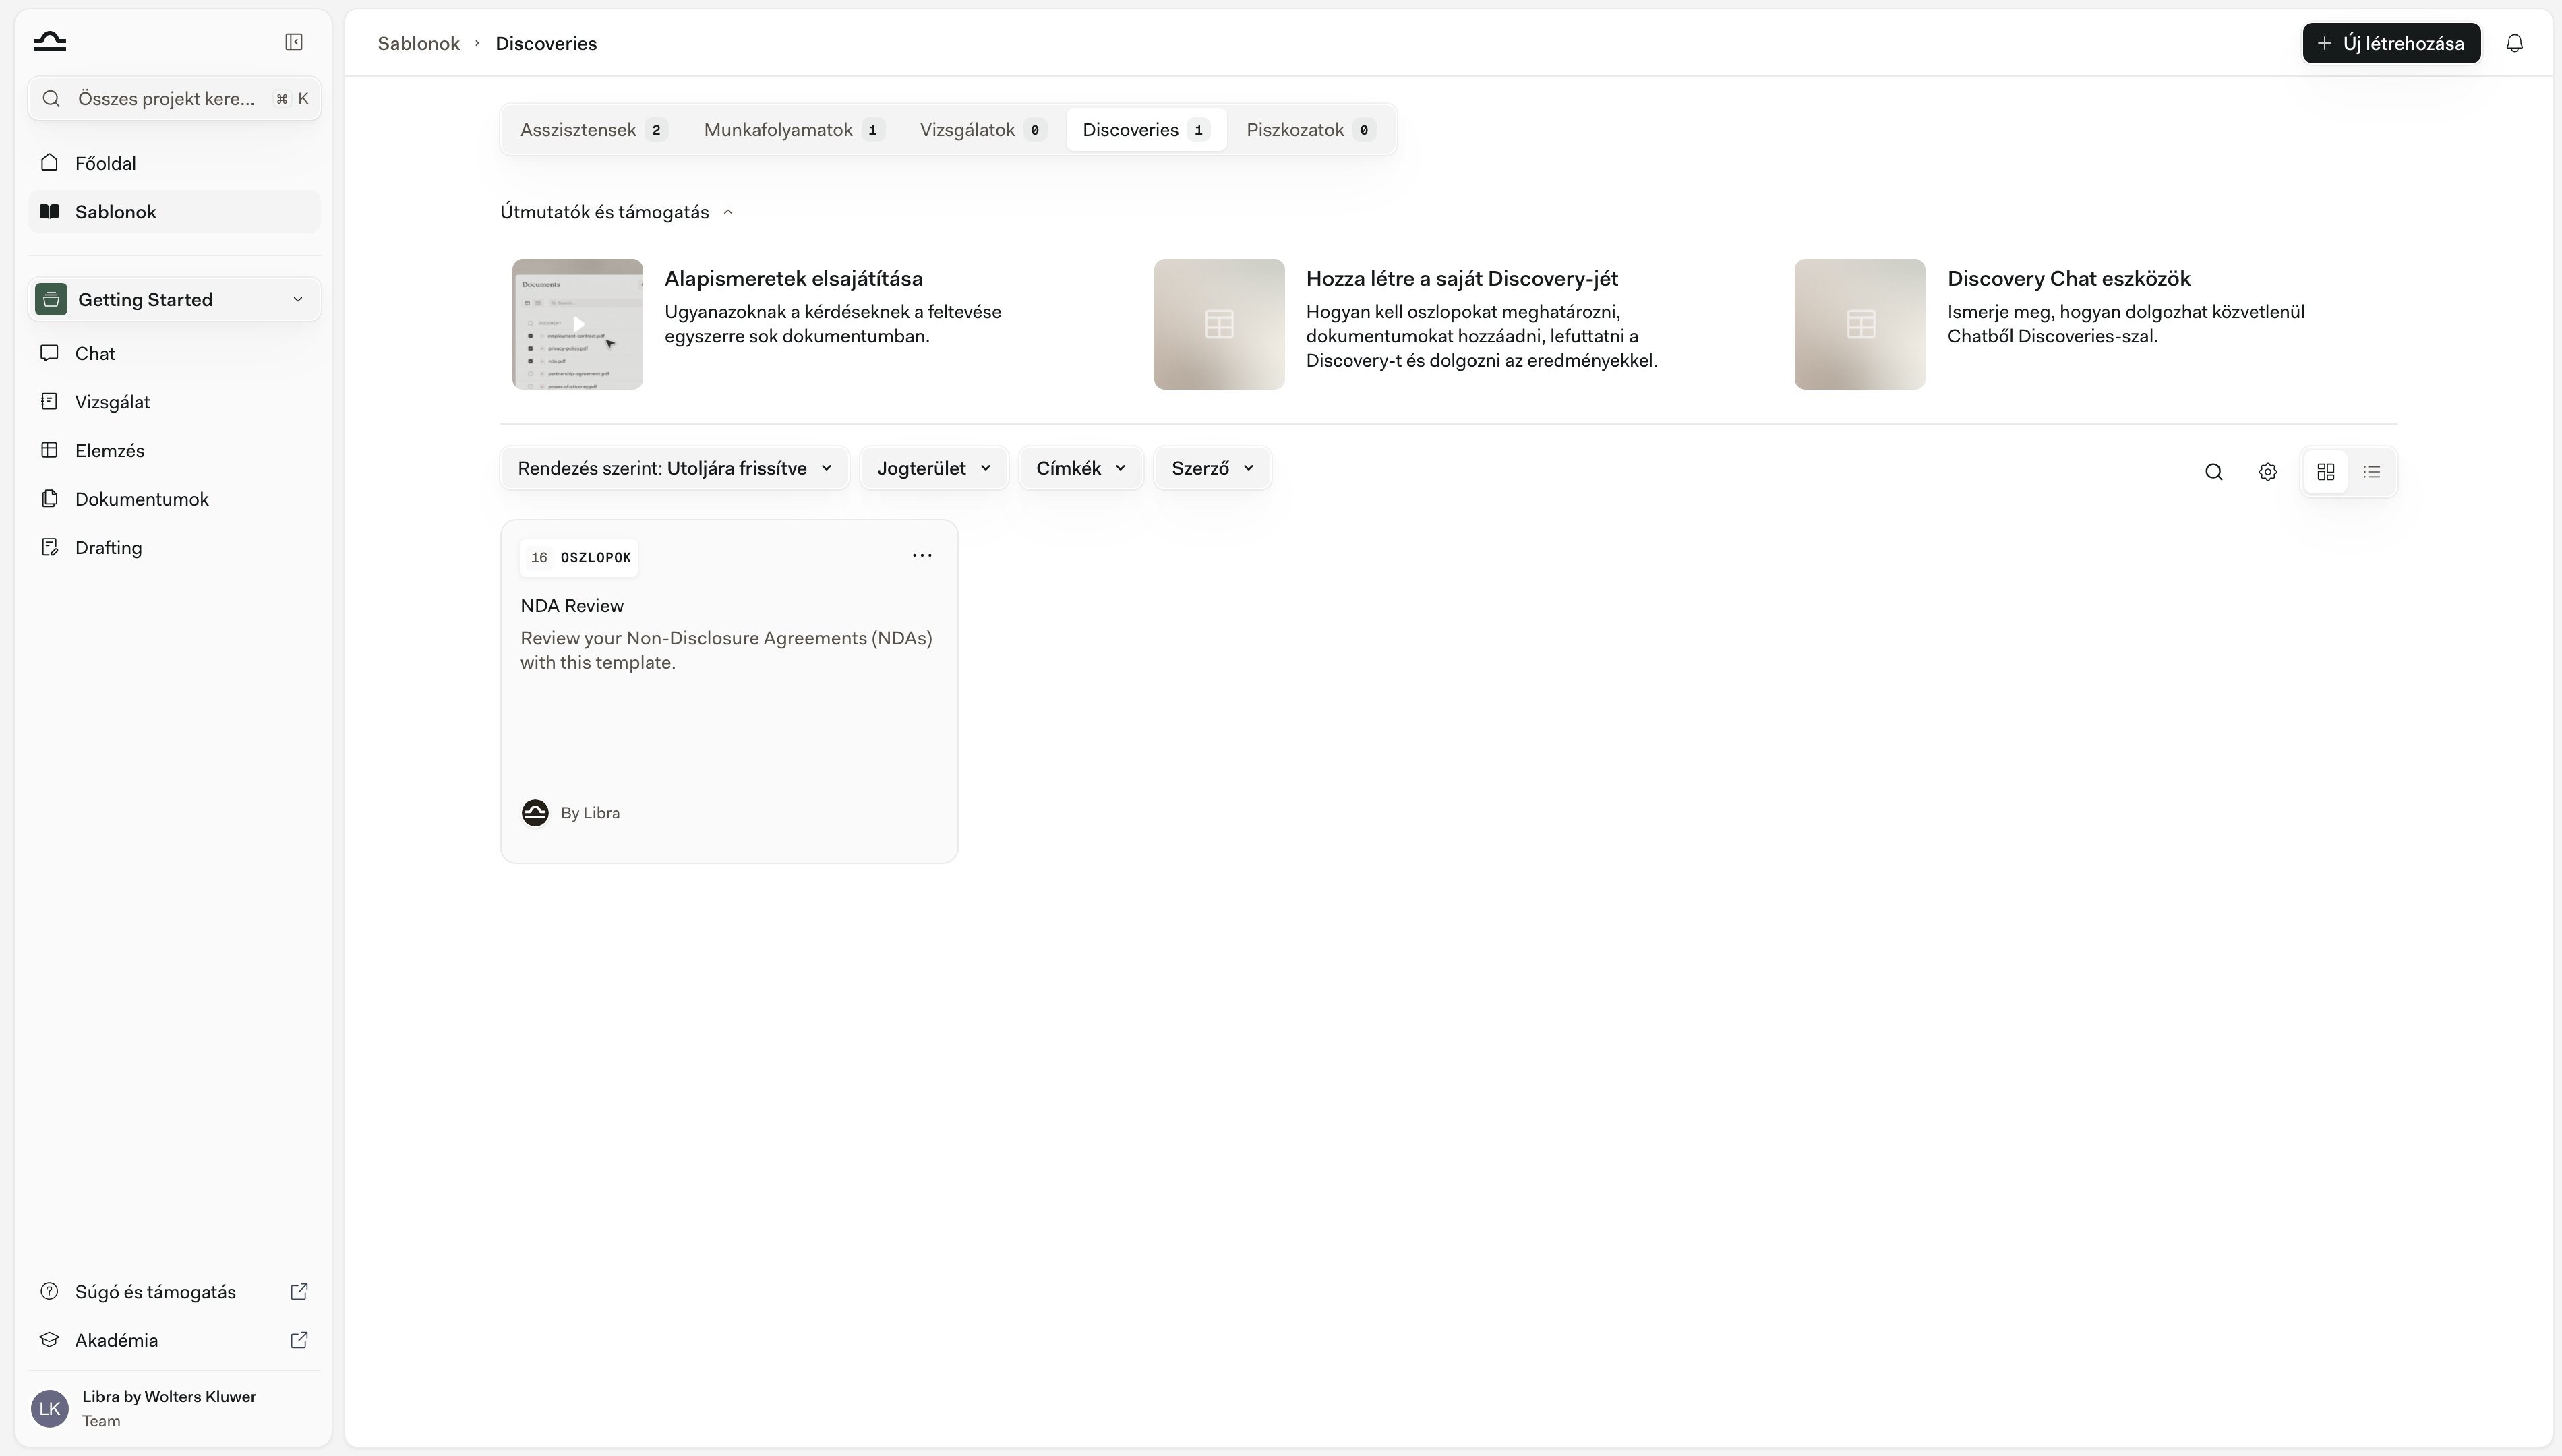This screenshot has height=1456, width=2562.
Task: Click the Sablonok breadcrumb link
Action: [418, 43]
